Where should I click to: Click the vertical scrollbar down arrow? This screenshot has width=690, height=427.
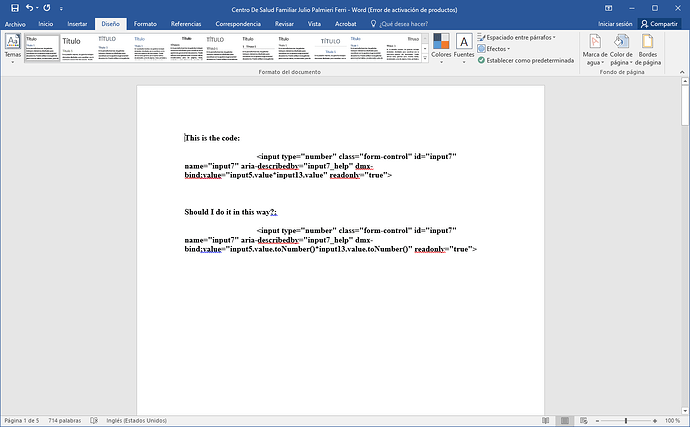pos(685,411)
